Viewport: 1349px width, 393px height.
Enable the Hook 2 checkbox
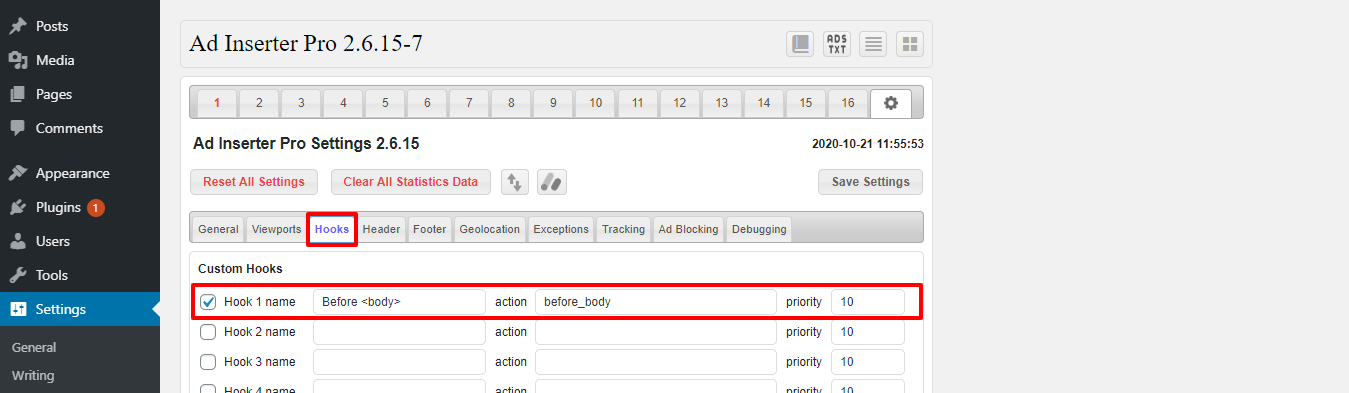208,332
